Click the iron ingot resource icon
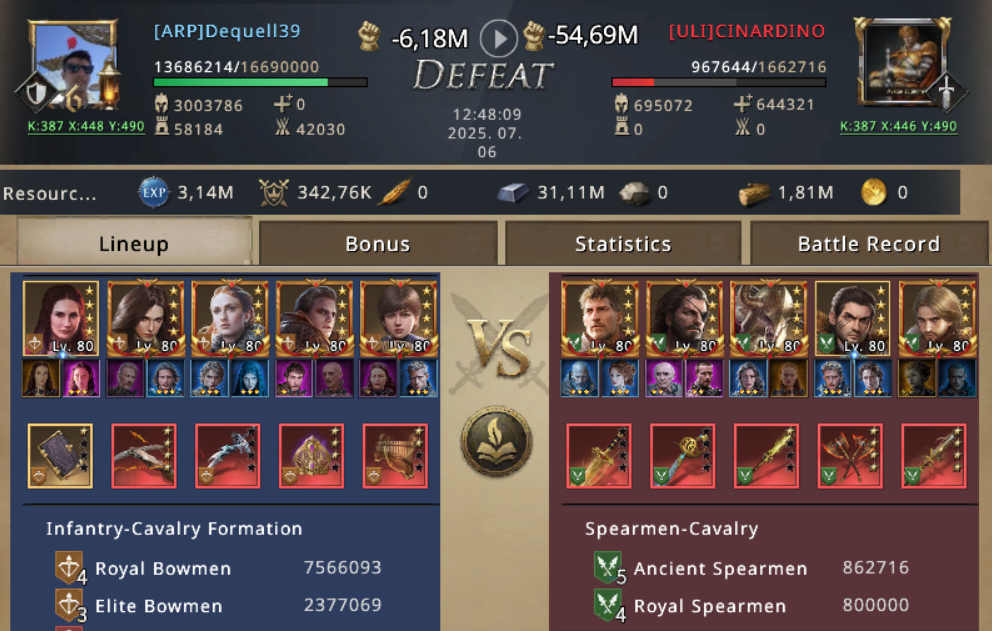 pos(513,192)
